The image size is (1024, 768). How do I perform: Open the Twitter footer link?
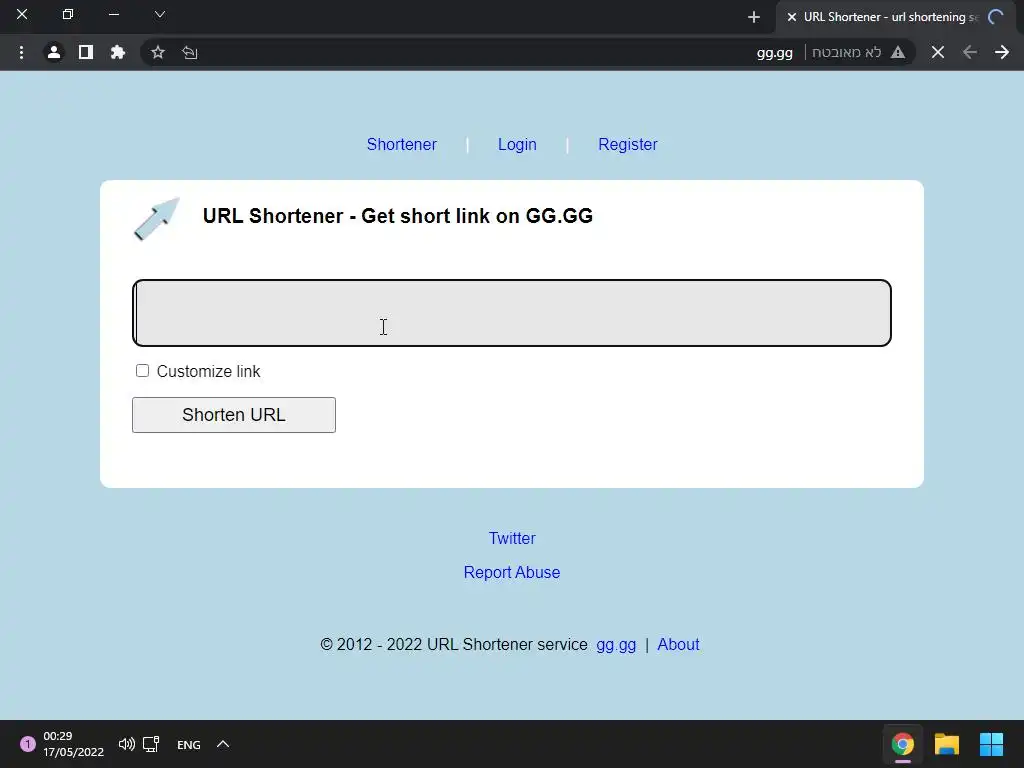pyautogui.click(x=512, y=538)
